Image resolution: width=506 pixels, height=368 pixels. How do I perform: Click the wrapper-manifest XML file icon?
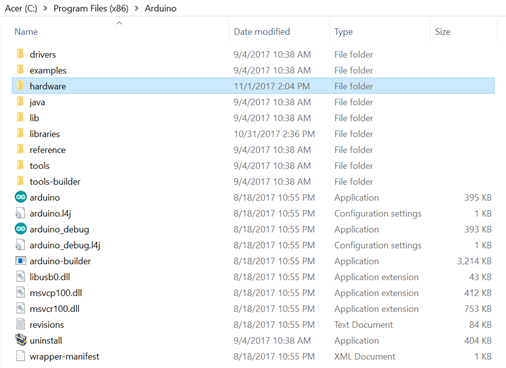point(21,356)
